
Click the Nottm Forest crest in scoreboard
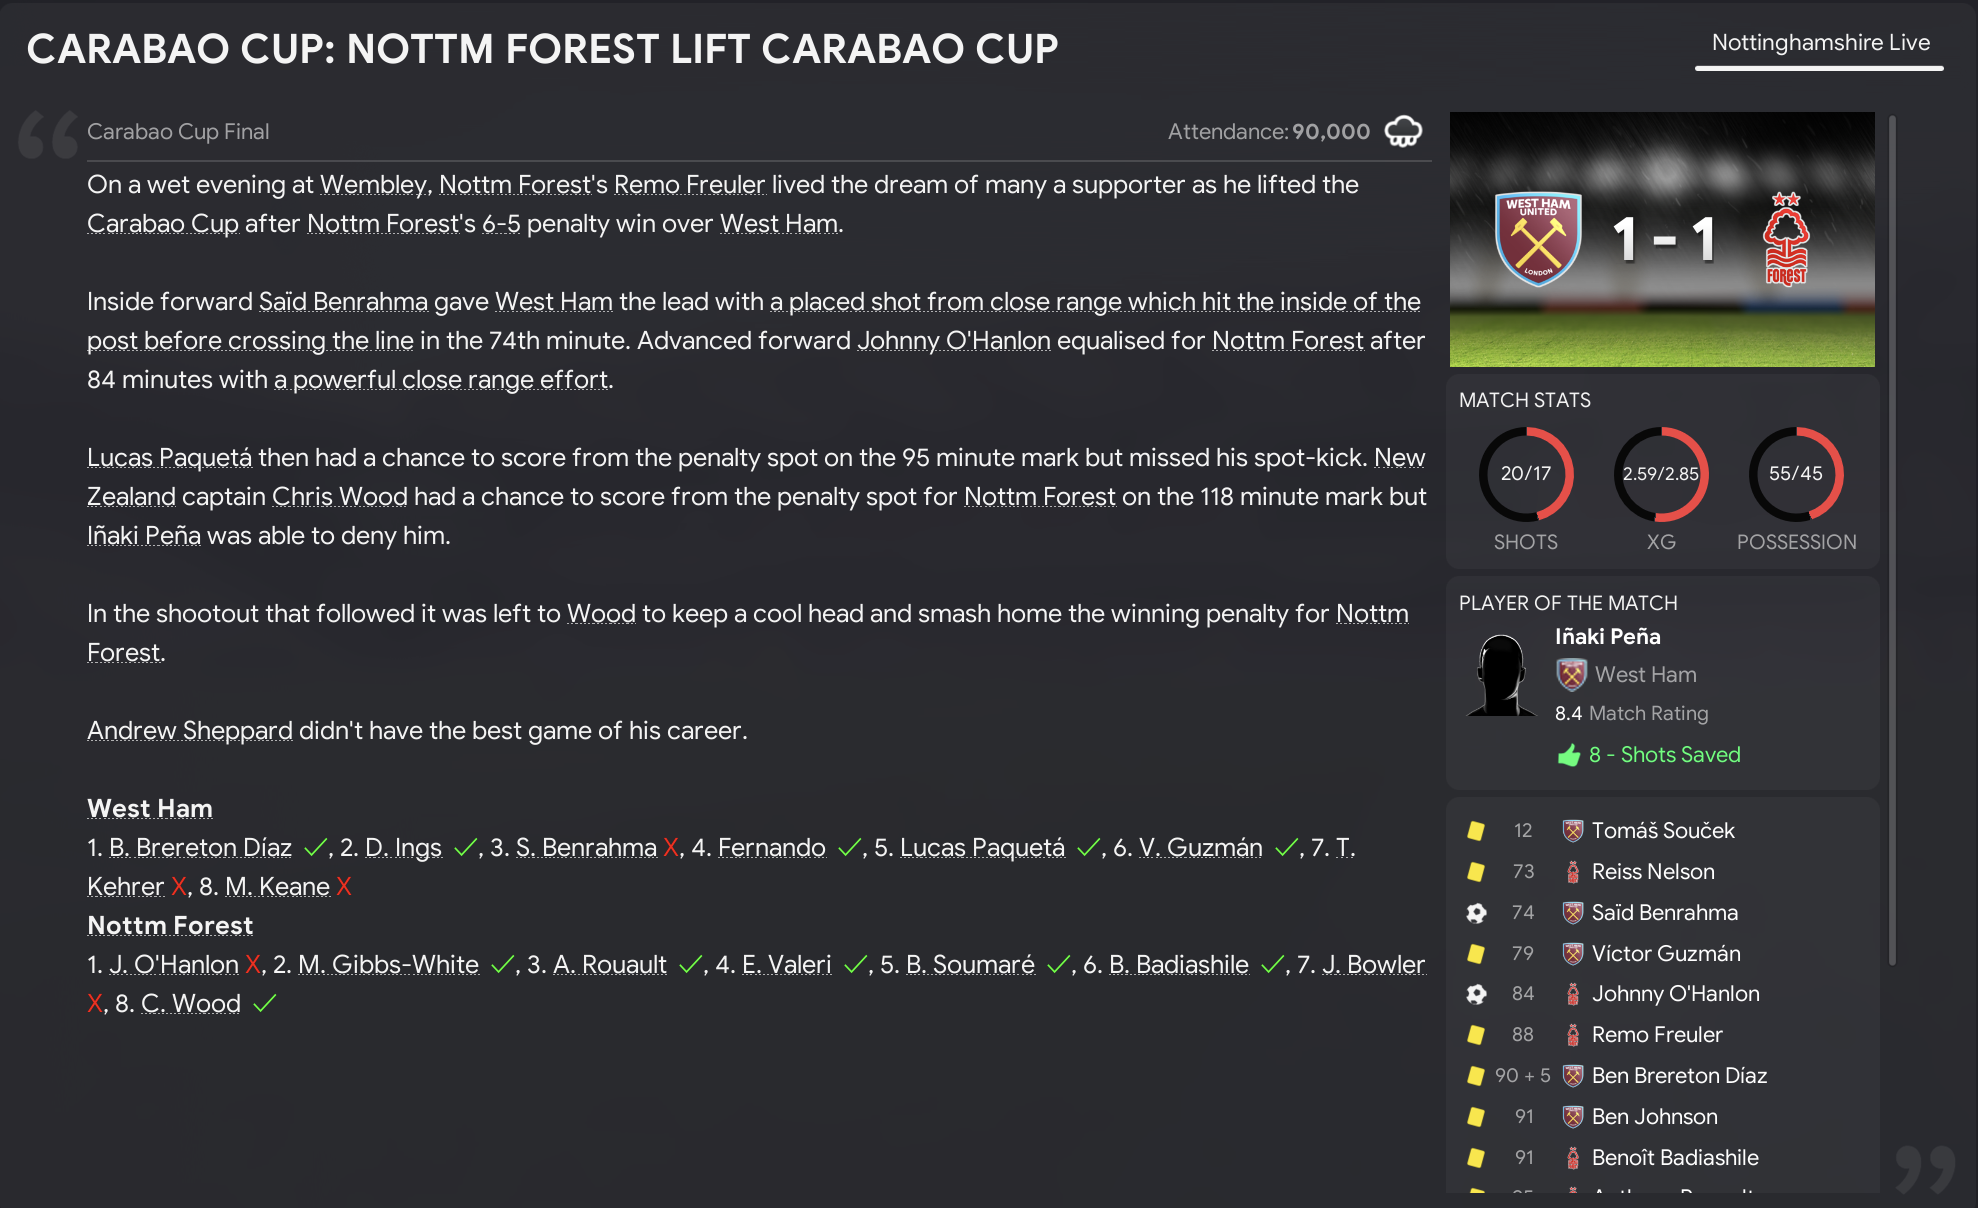pyautogui.click(x=1786, y=239)
